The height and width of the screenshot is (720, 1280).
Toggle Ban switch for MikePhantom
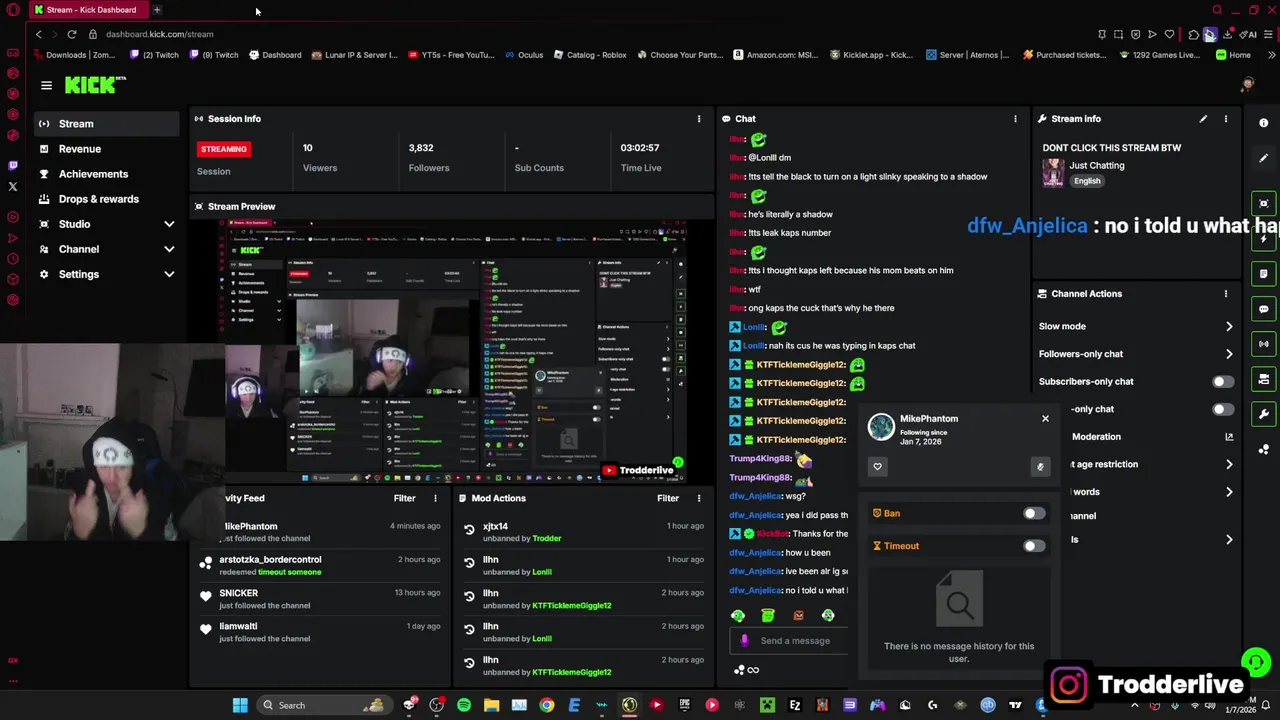[1034, 514]
